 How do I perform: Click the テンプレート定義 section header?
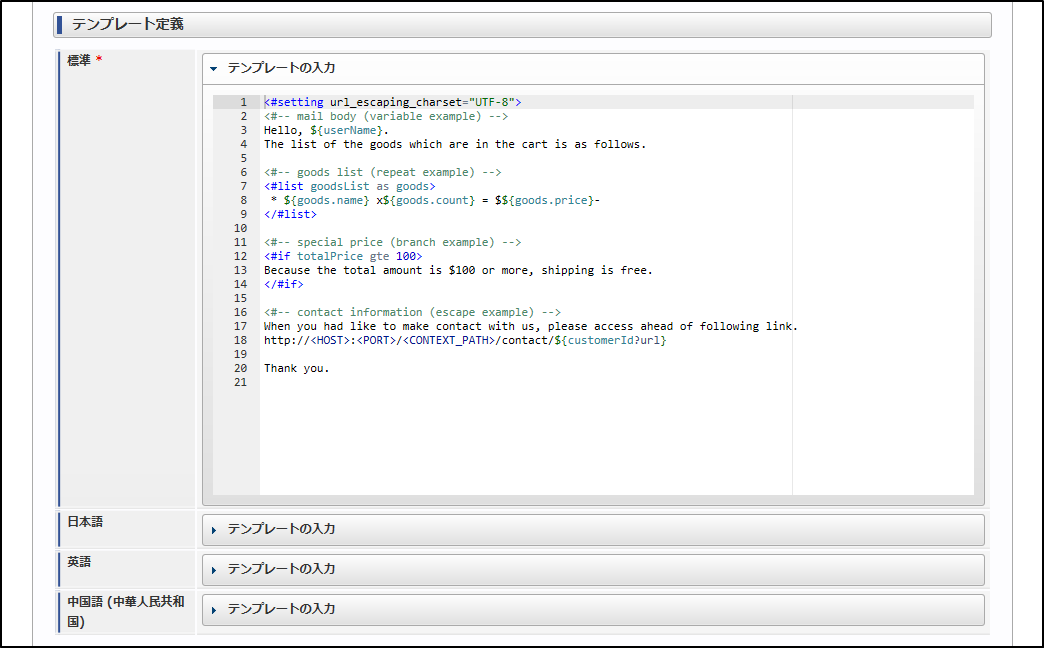coord(523,24)
